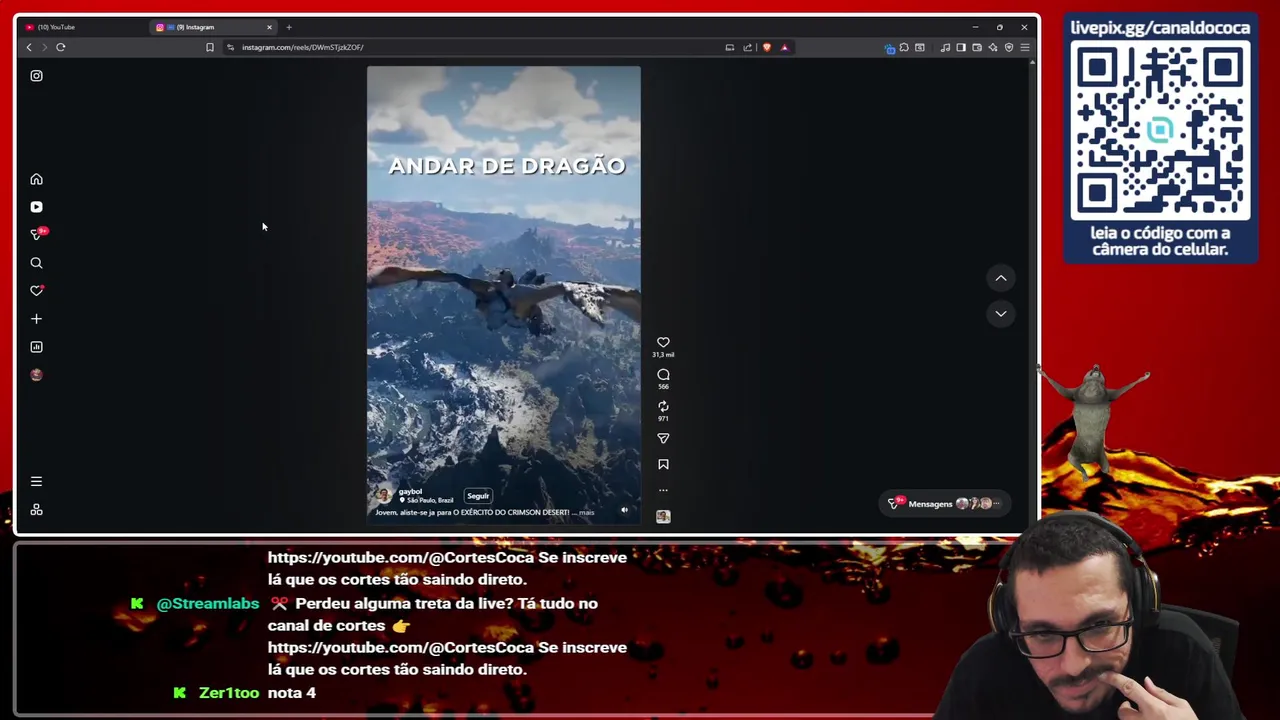
Task: Open the browser main hamburger menu
Action: (1025, 47)
